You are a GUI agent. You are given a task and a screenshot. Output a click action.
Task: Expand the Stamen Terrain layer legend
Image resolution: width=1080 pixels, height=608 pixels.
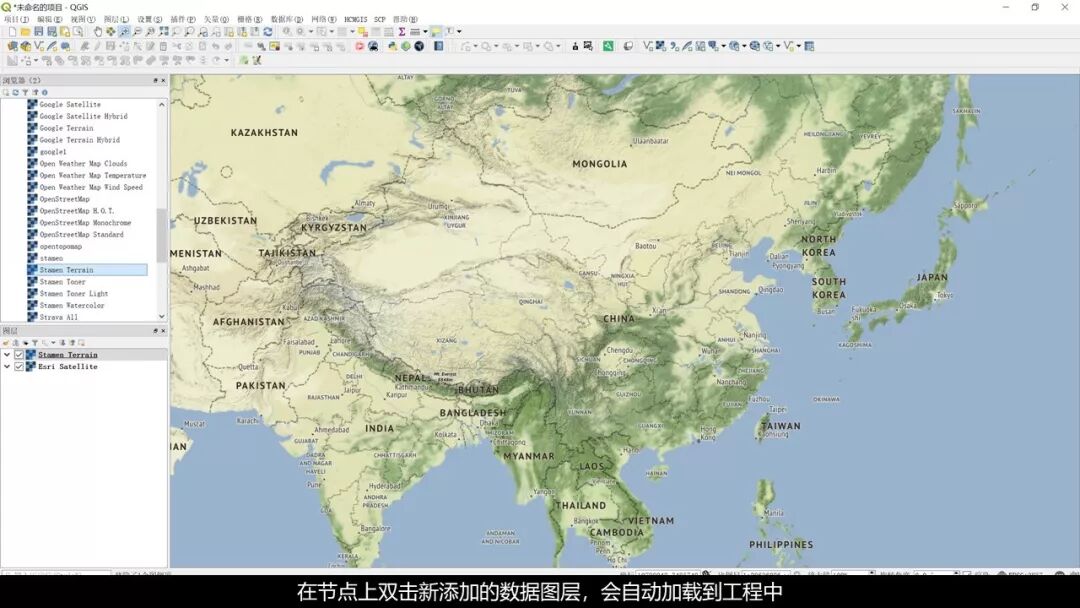coord(7,355)
